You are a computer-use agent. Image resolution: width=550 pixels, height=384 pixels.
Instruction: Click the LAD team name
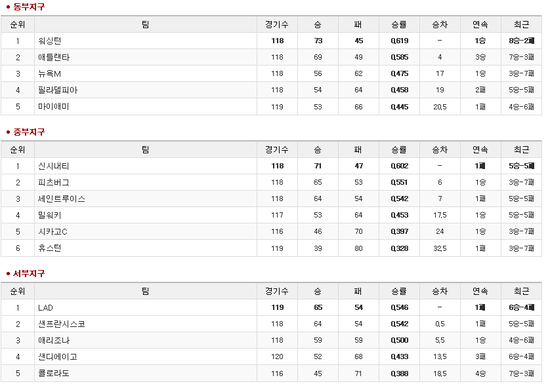point(45,308)
